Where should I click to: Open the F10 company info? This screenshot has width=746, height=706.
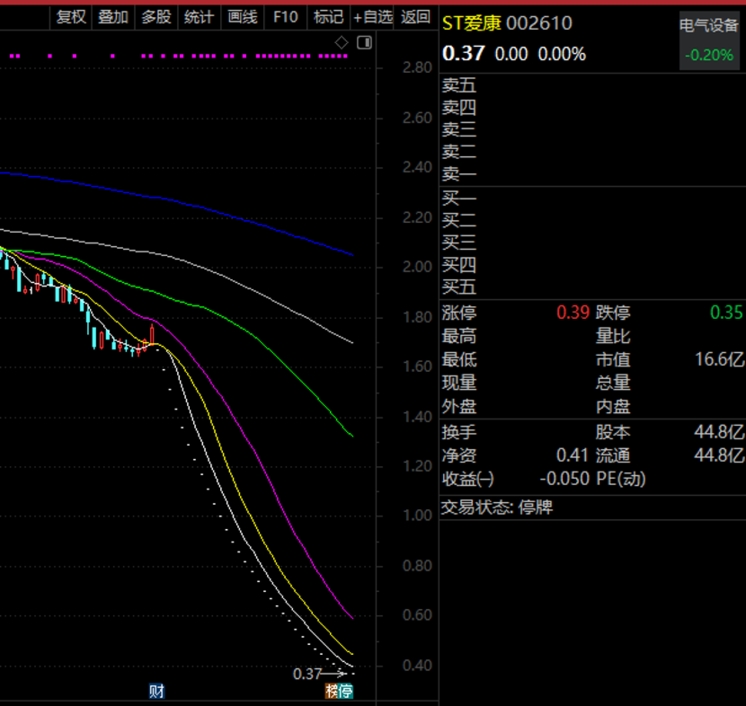coord(285,17)
